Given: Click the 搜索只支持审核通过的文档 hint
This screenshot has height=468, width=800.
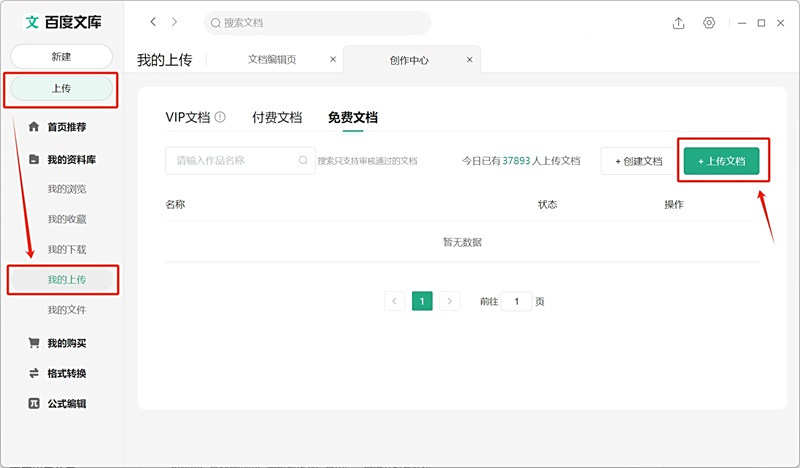Looking at the screenshot, I should 367,161.
